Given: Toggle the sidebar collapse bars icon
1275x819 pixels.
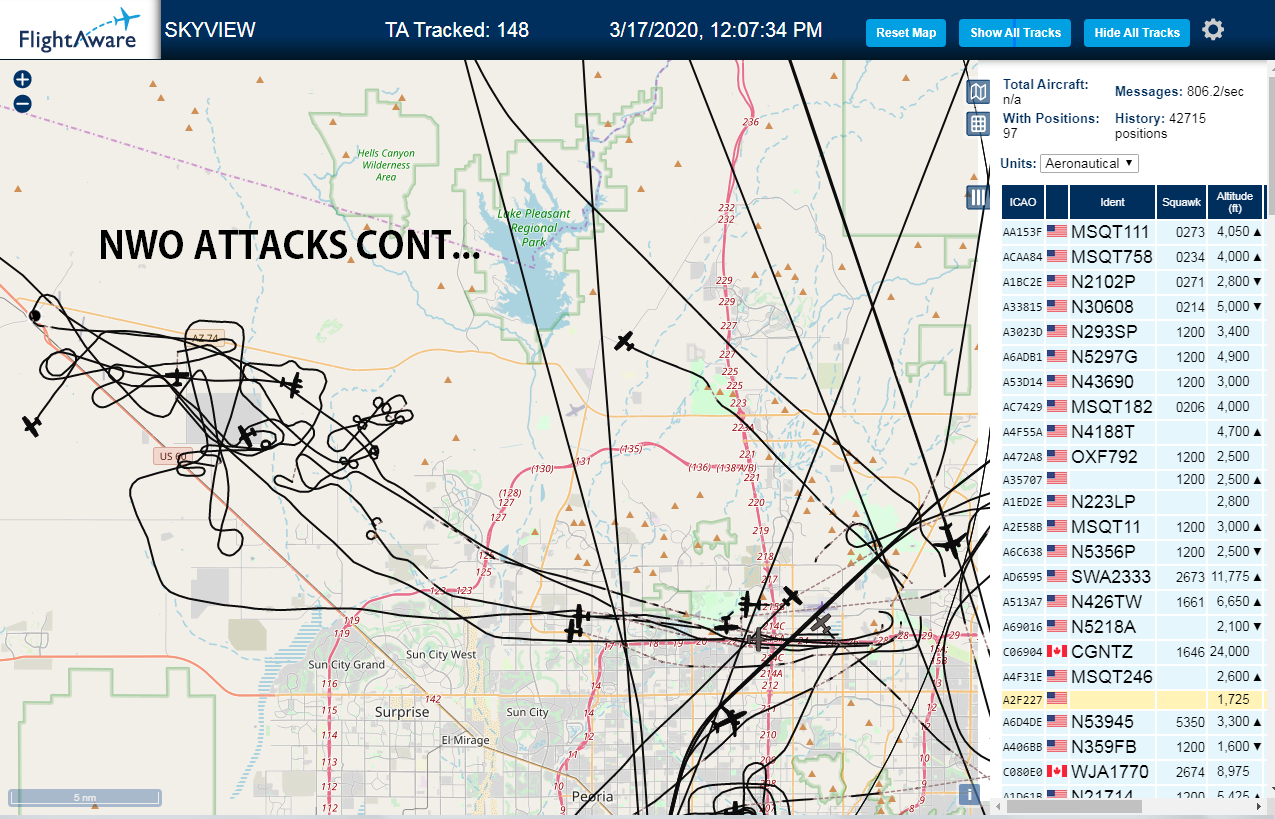Looking at the screenshot, I should coord(979,197).
